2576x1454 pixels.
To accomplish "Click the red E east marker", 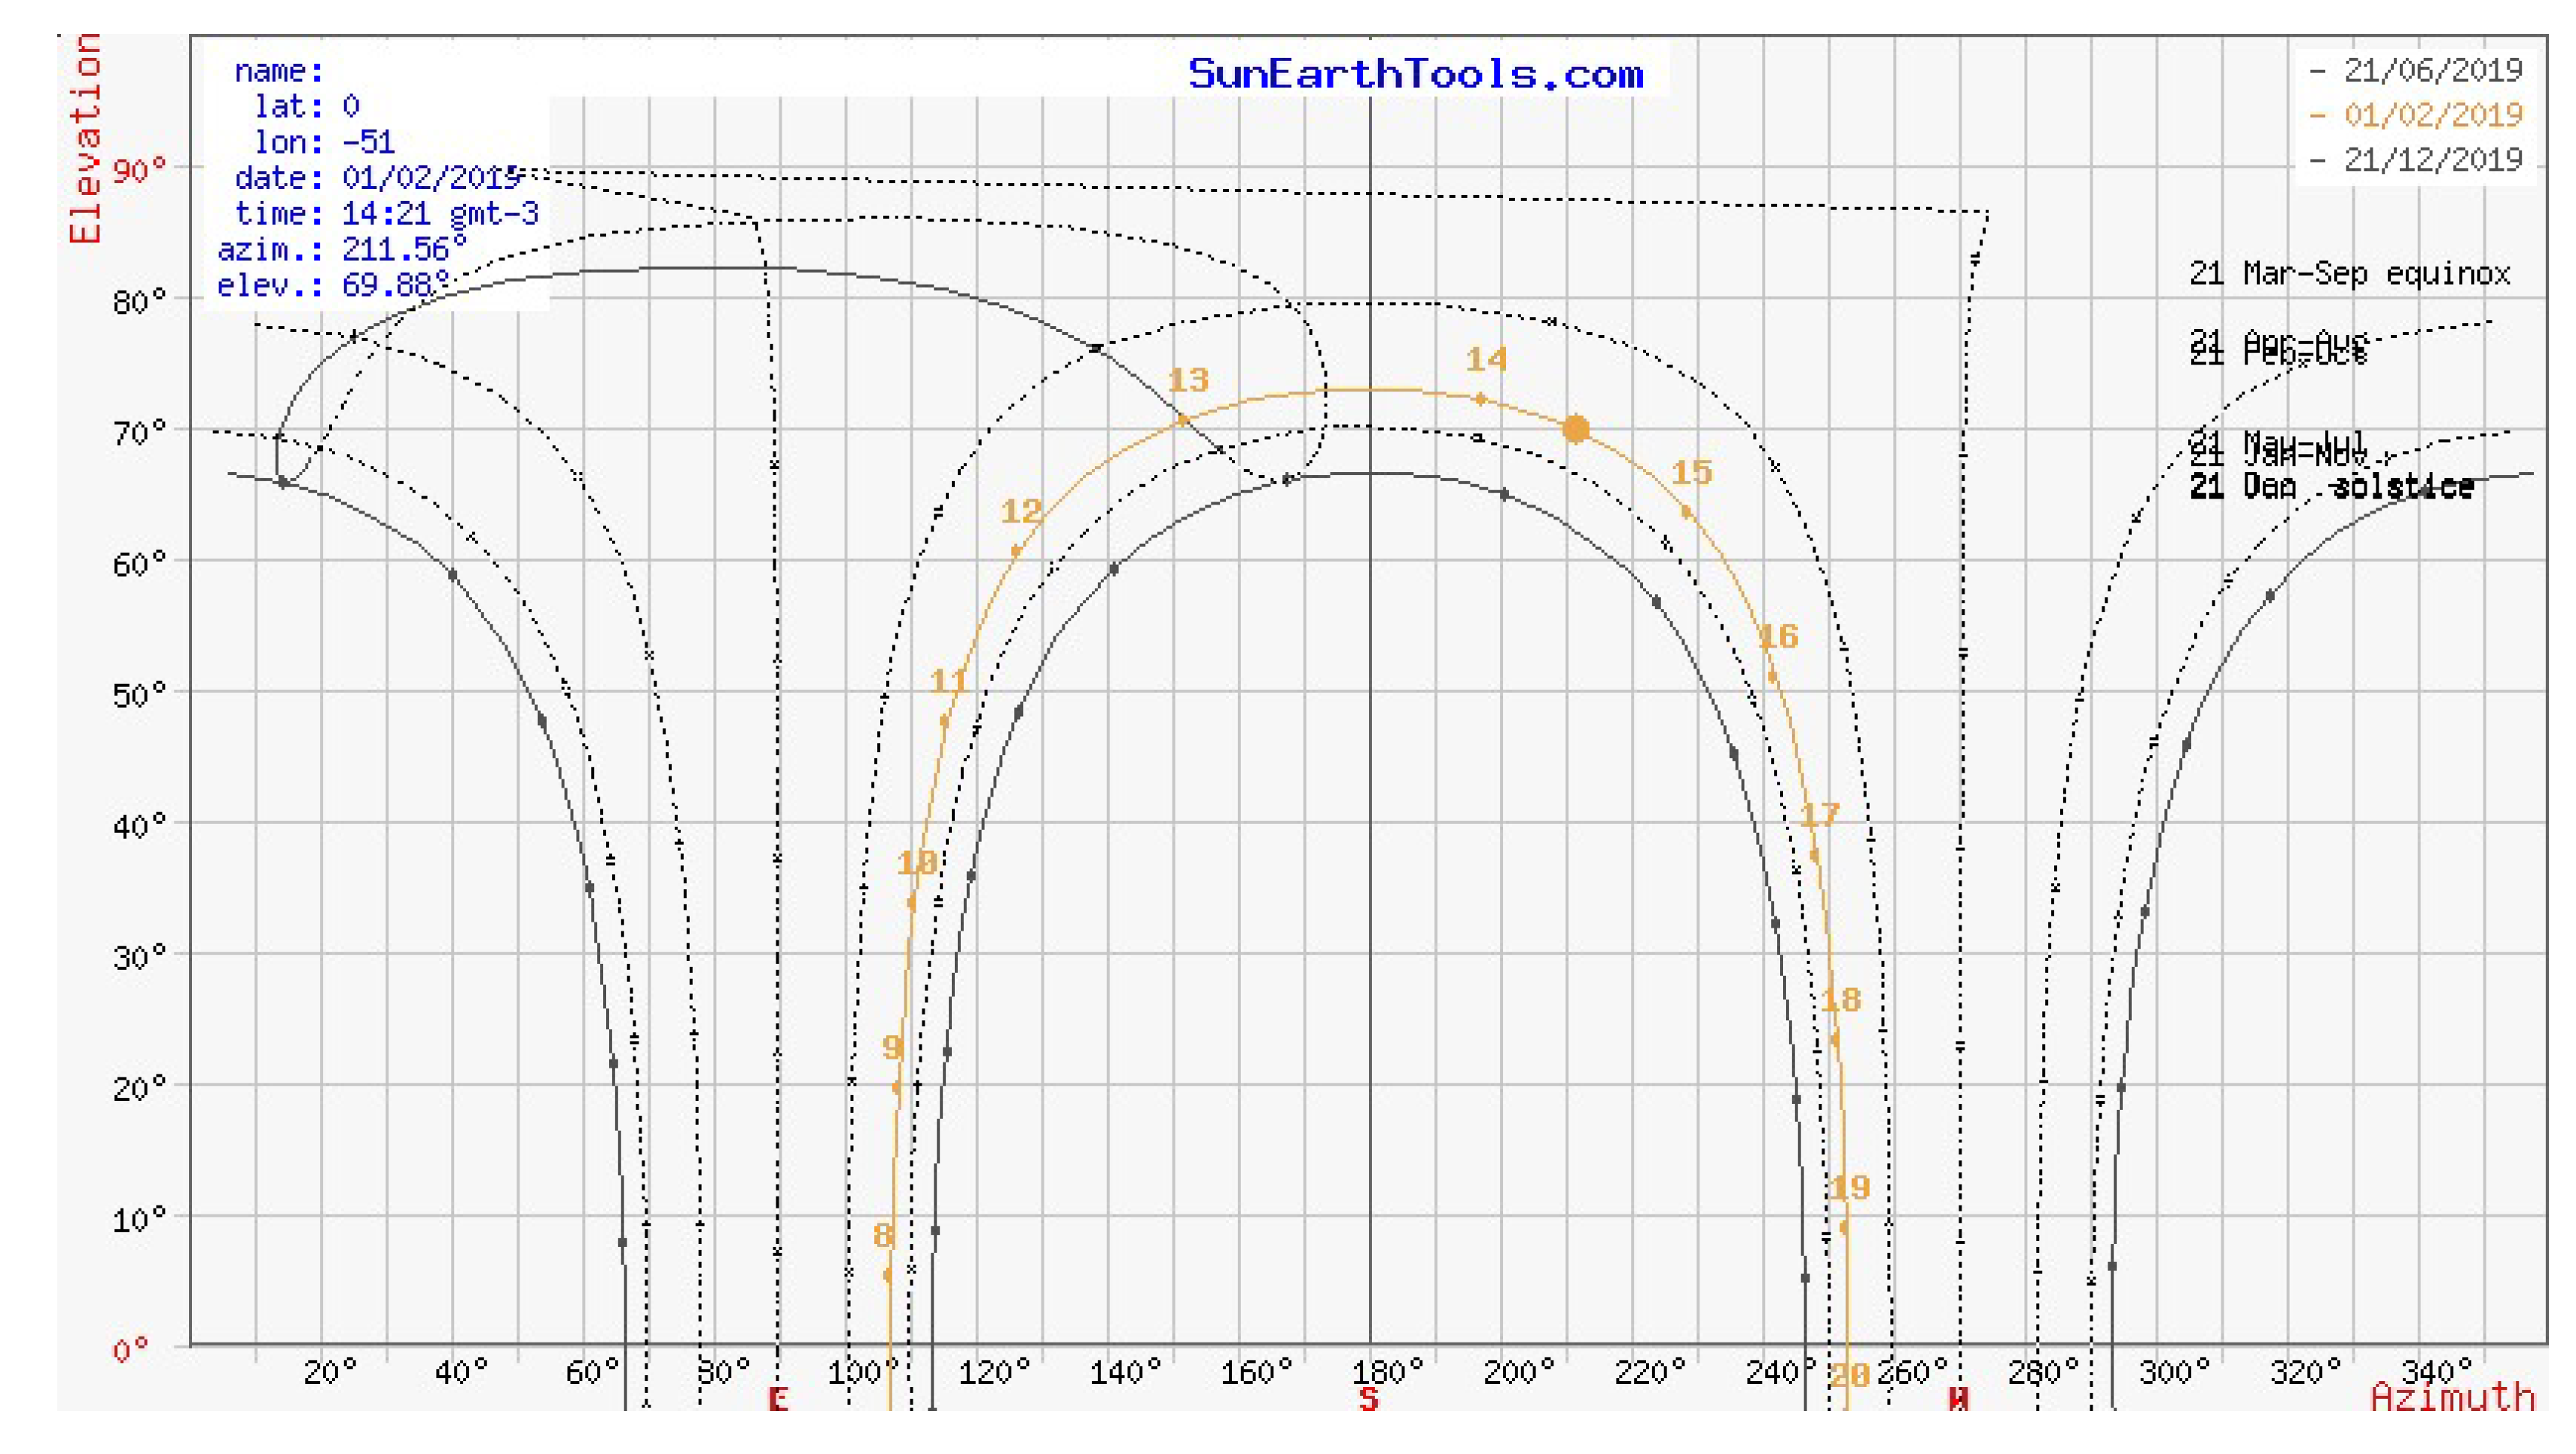I will (778, 1398).
